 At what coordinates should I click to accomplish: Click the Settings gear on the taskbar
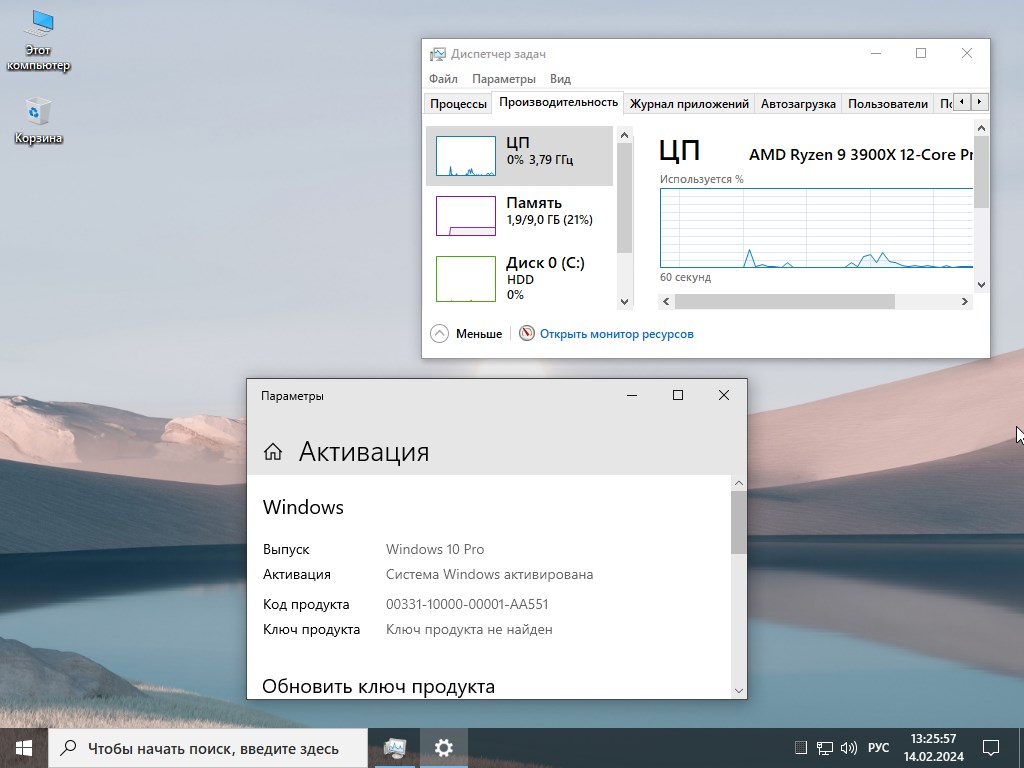[444, 748]
